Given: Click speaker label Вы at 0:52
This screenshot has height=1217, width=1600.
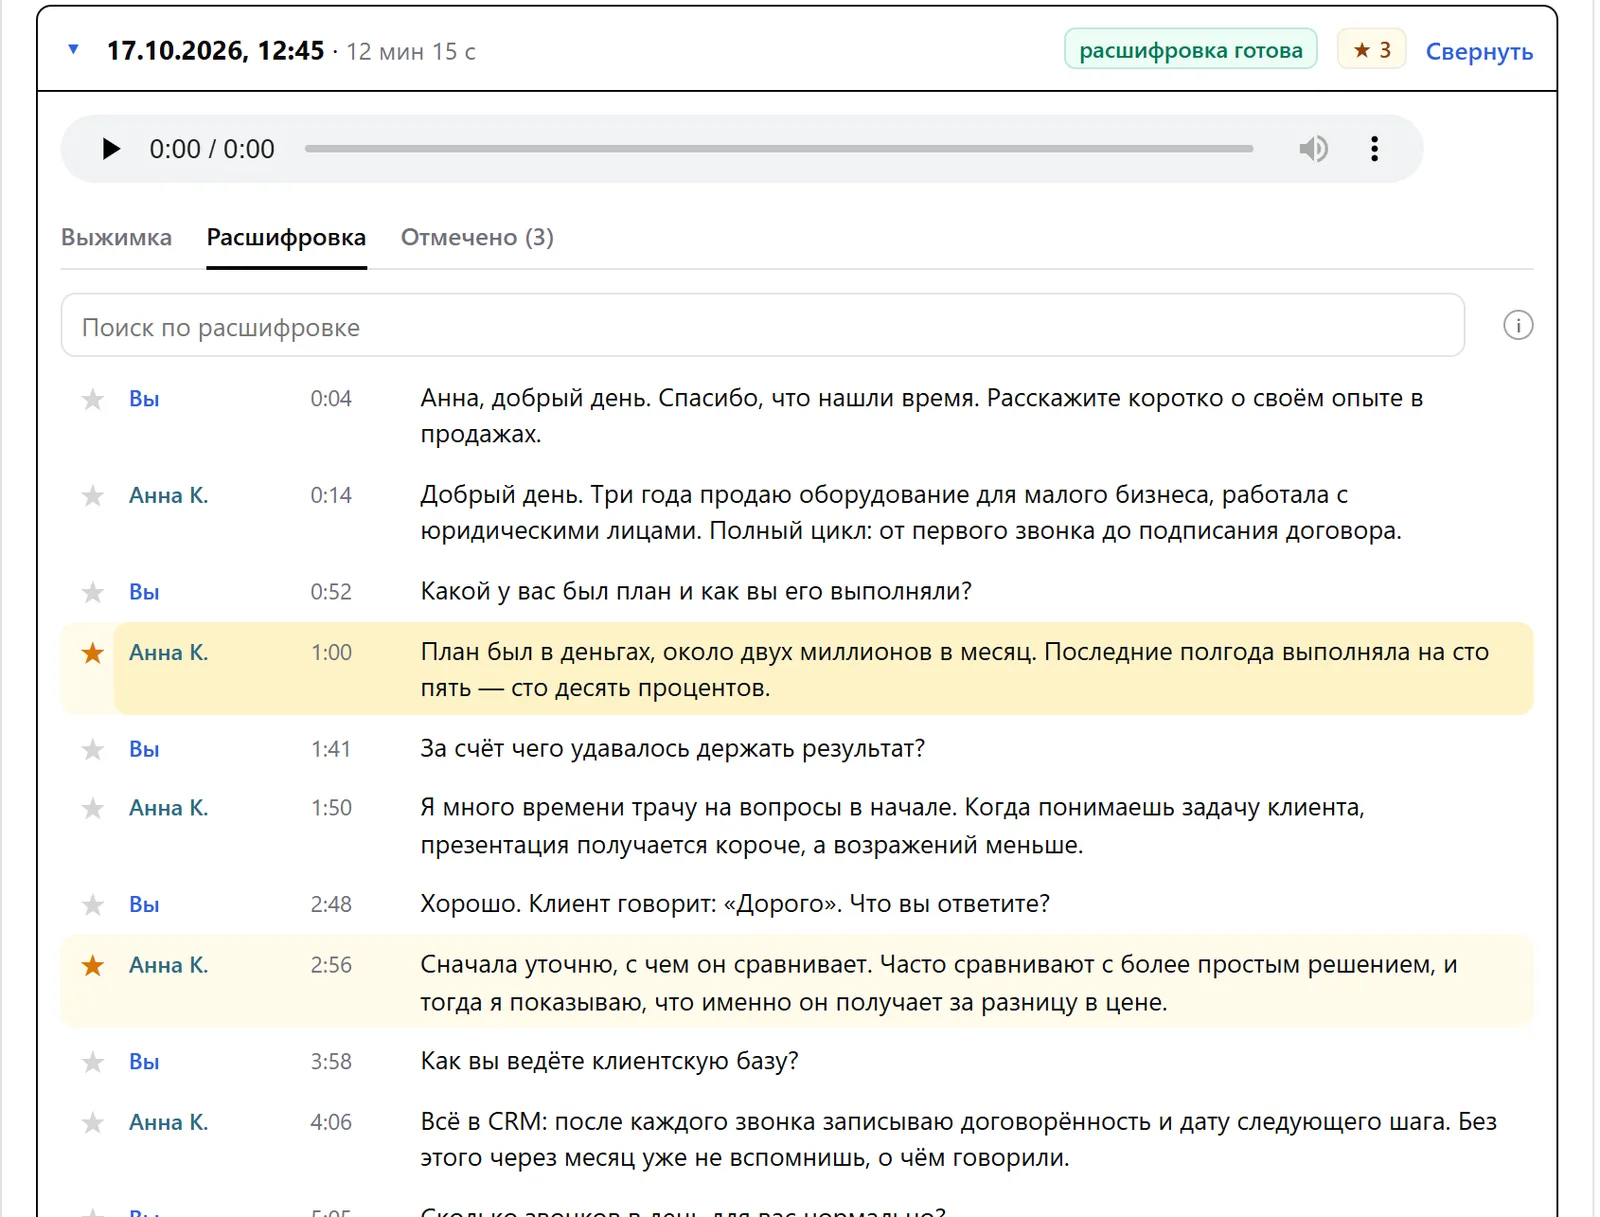Looking at the screenshot, I should tap(144, 592).
